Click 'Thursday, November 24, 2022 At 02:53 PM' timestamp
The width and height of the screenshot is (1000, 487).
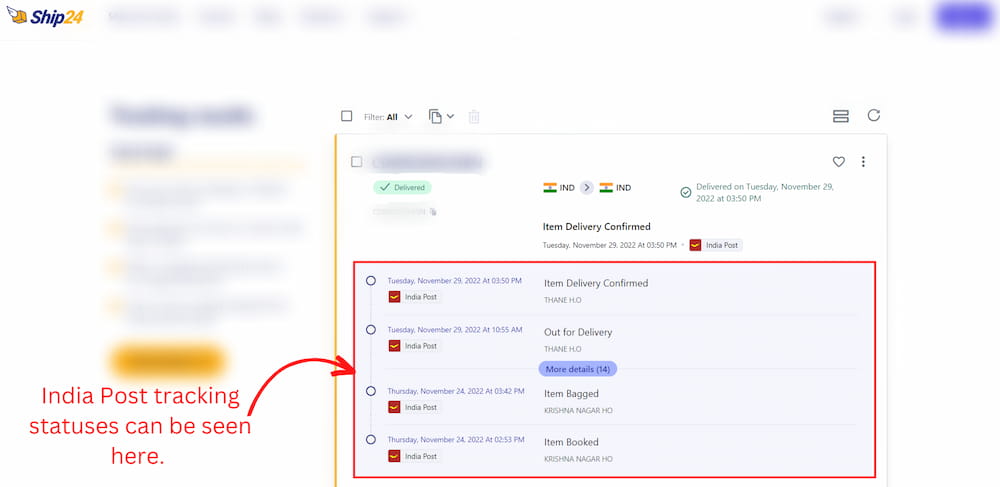point(456,439)
